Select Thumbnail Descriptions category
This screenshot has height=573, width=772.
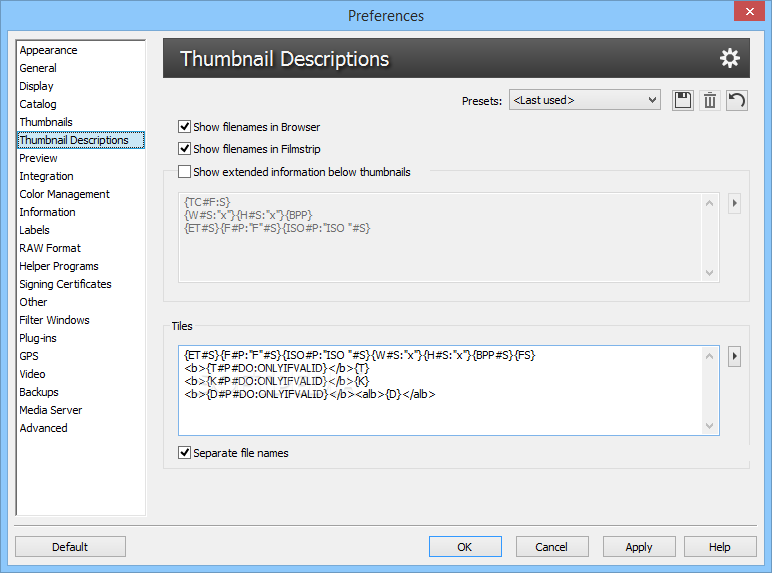(x=81, y=140)
